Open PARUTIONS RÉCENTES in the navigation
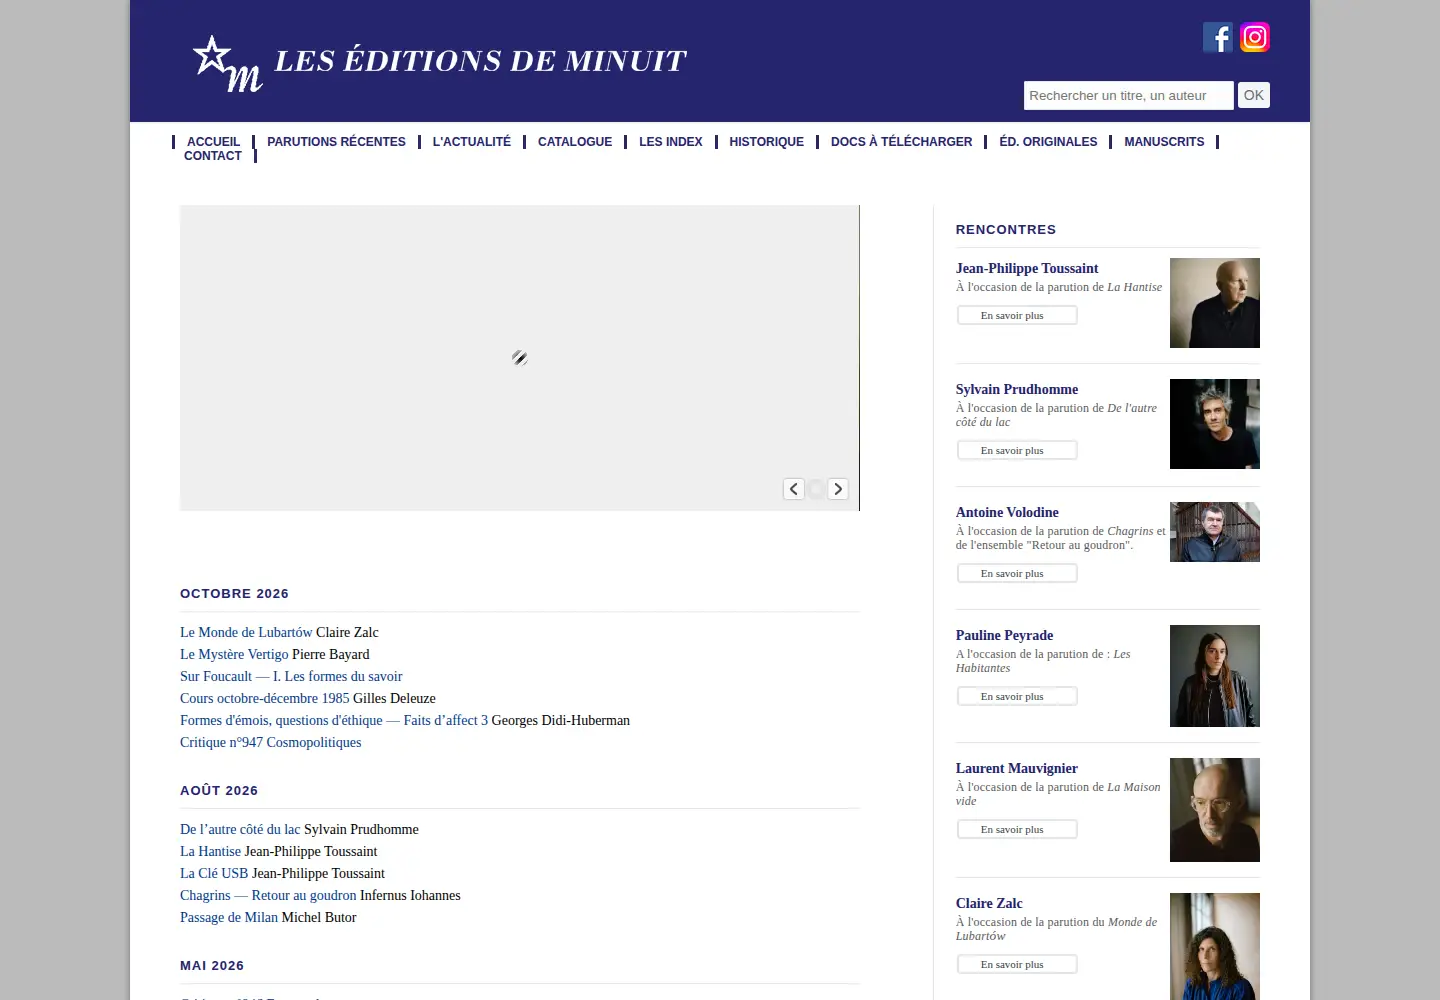This screenshot has height=1000, width=1440. point(336,142)
